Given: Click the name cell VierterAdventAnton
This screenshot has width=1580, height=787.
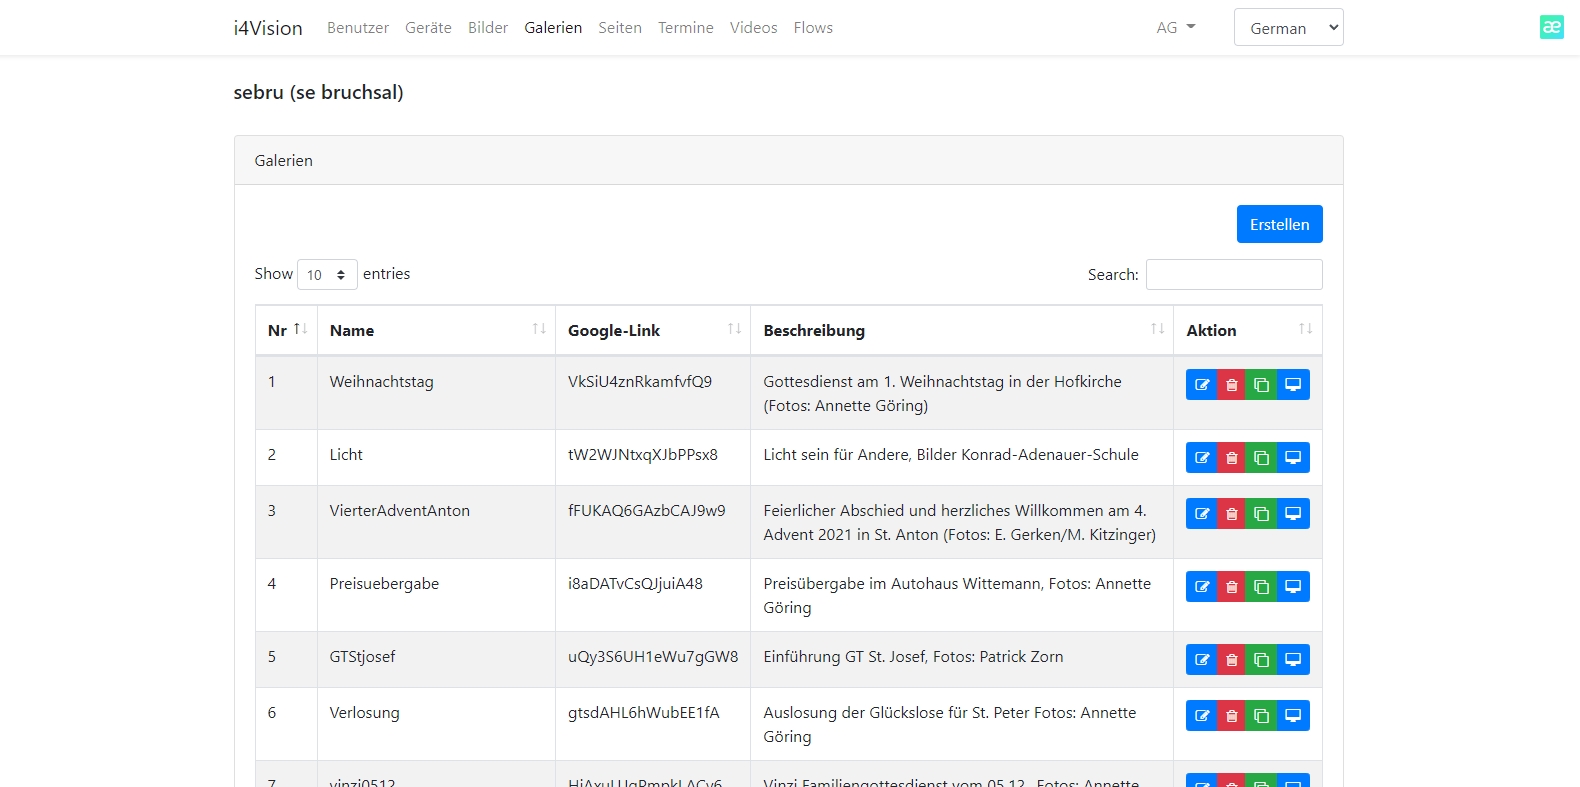Looking at the screenshot, I should tap(436, 522).
